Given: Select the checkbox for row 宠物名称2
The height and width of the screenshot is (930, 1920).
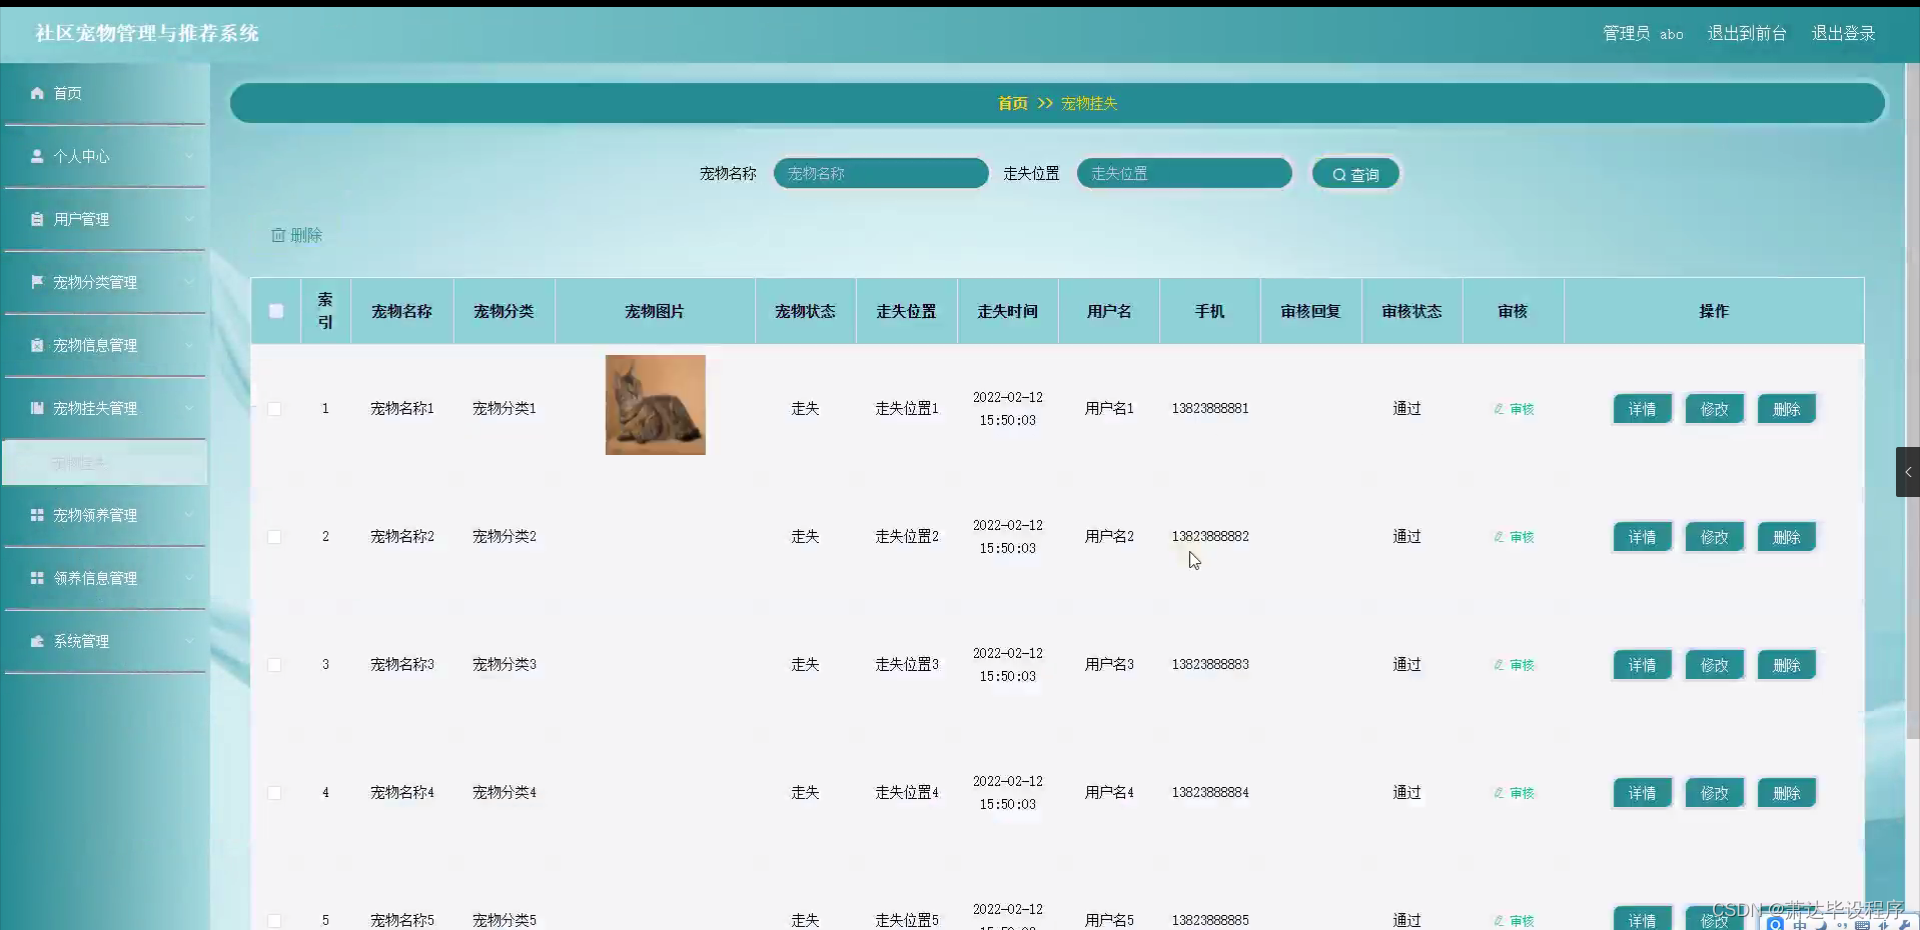Looking at the screenshot, I should [274, 537].
